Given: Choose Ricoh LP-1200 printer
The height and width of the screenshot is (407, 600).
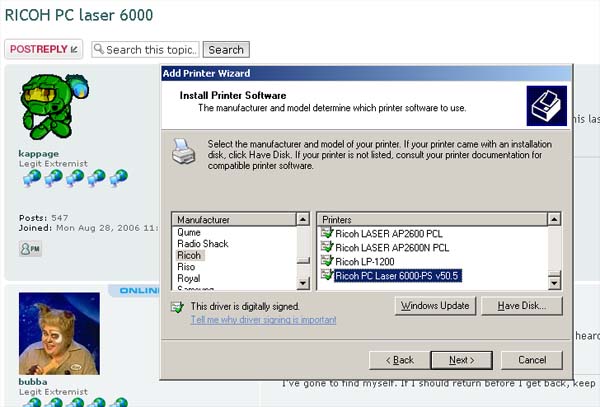Looking at the screenshot, I should (365, 262).
